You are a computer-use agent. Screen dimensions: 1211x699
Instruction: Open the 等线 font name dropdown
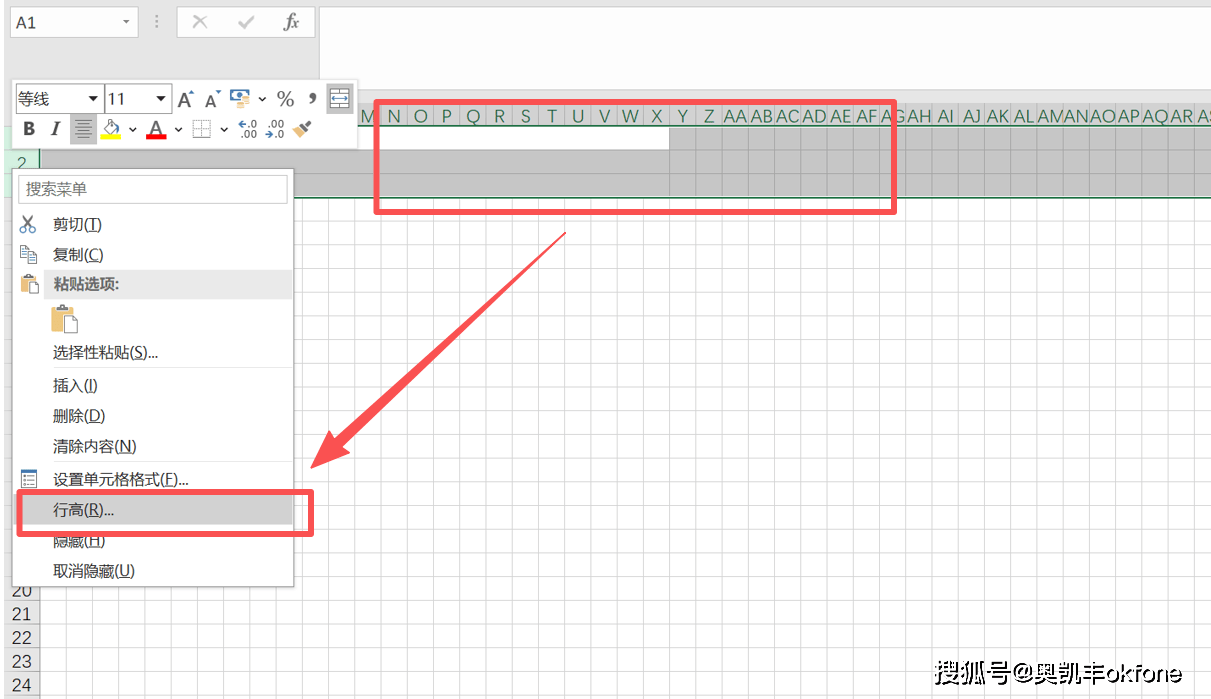pos(93,99)
